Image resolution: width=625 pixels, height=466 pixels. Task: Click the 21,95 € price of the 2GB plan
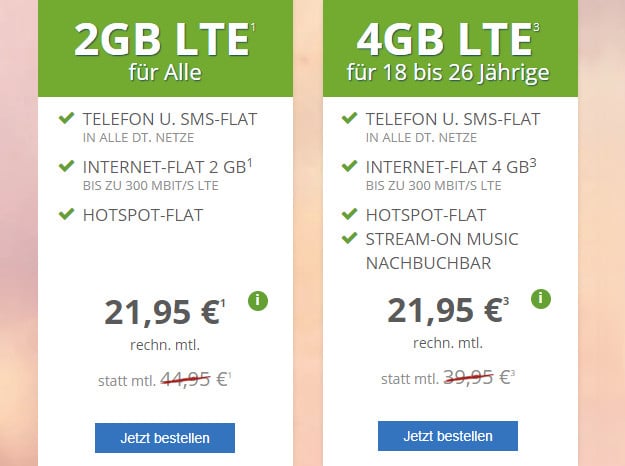(164, 312)
